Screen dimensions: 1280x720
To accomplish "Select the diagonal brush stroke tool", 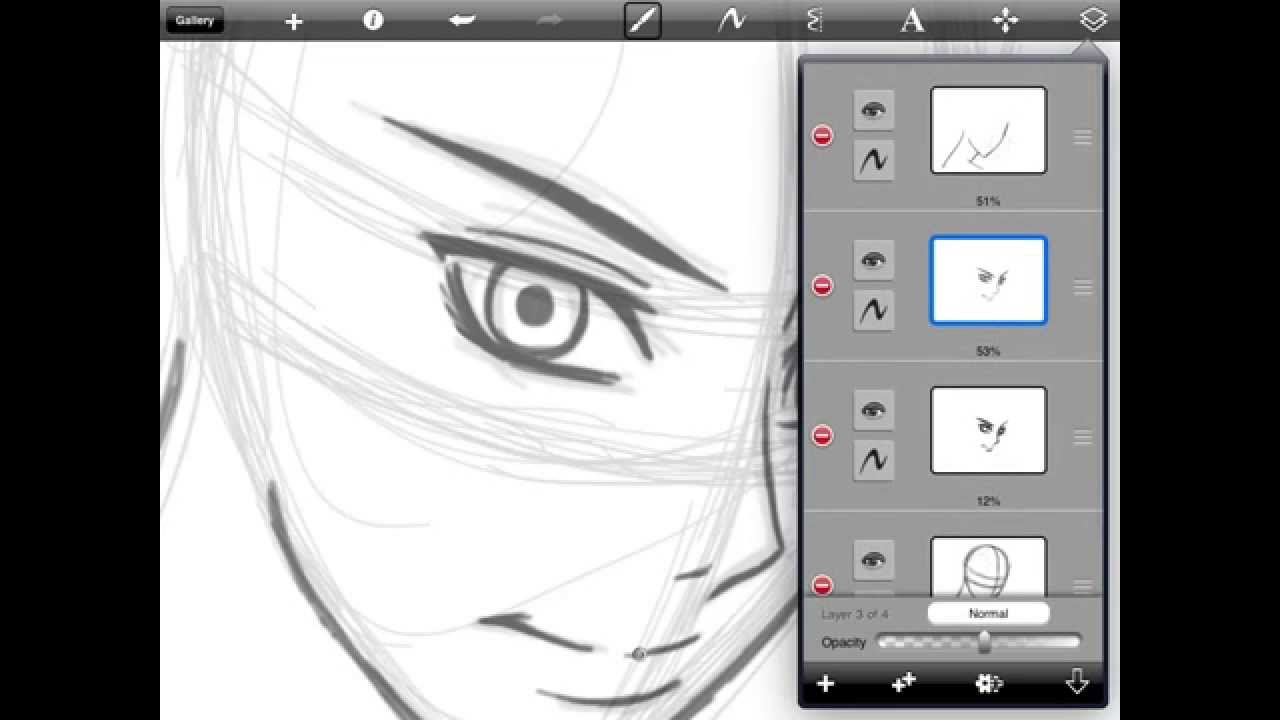I will tap(643, 20).
